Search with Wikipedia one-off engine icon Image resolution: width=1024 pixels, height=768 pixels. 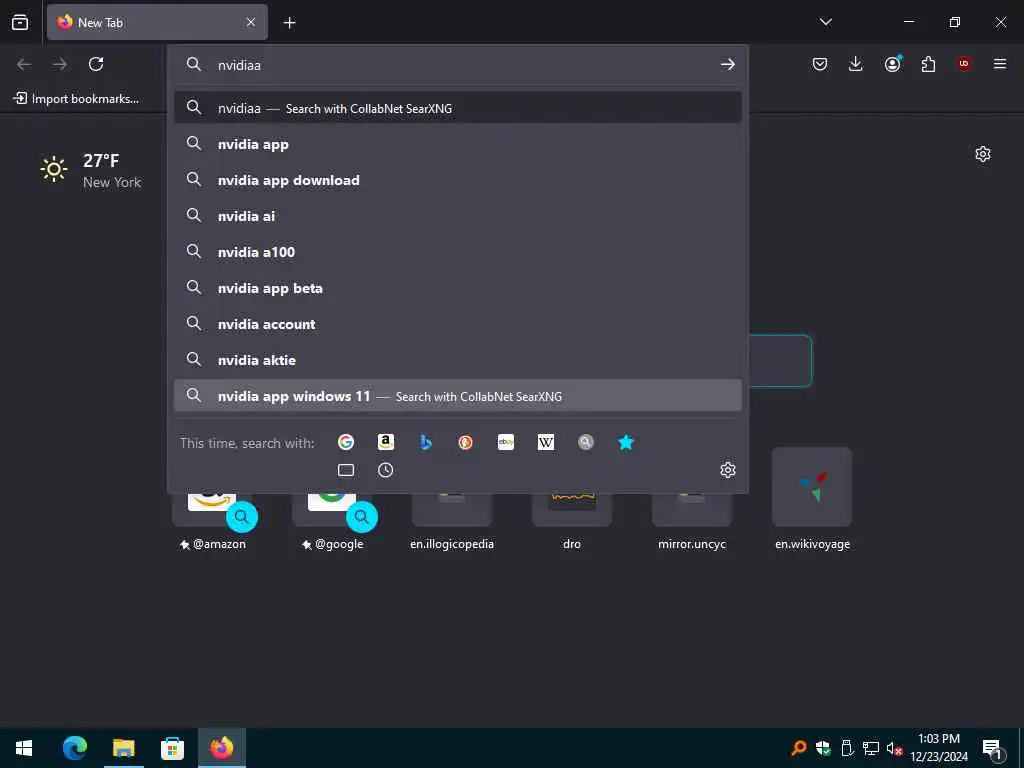tap(546, 442)
